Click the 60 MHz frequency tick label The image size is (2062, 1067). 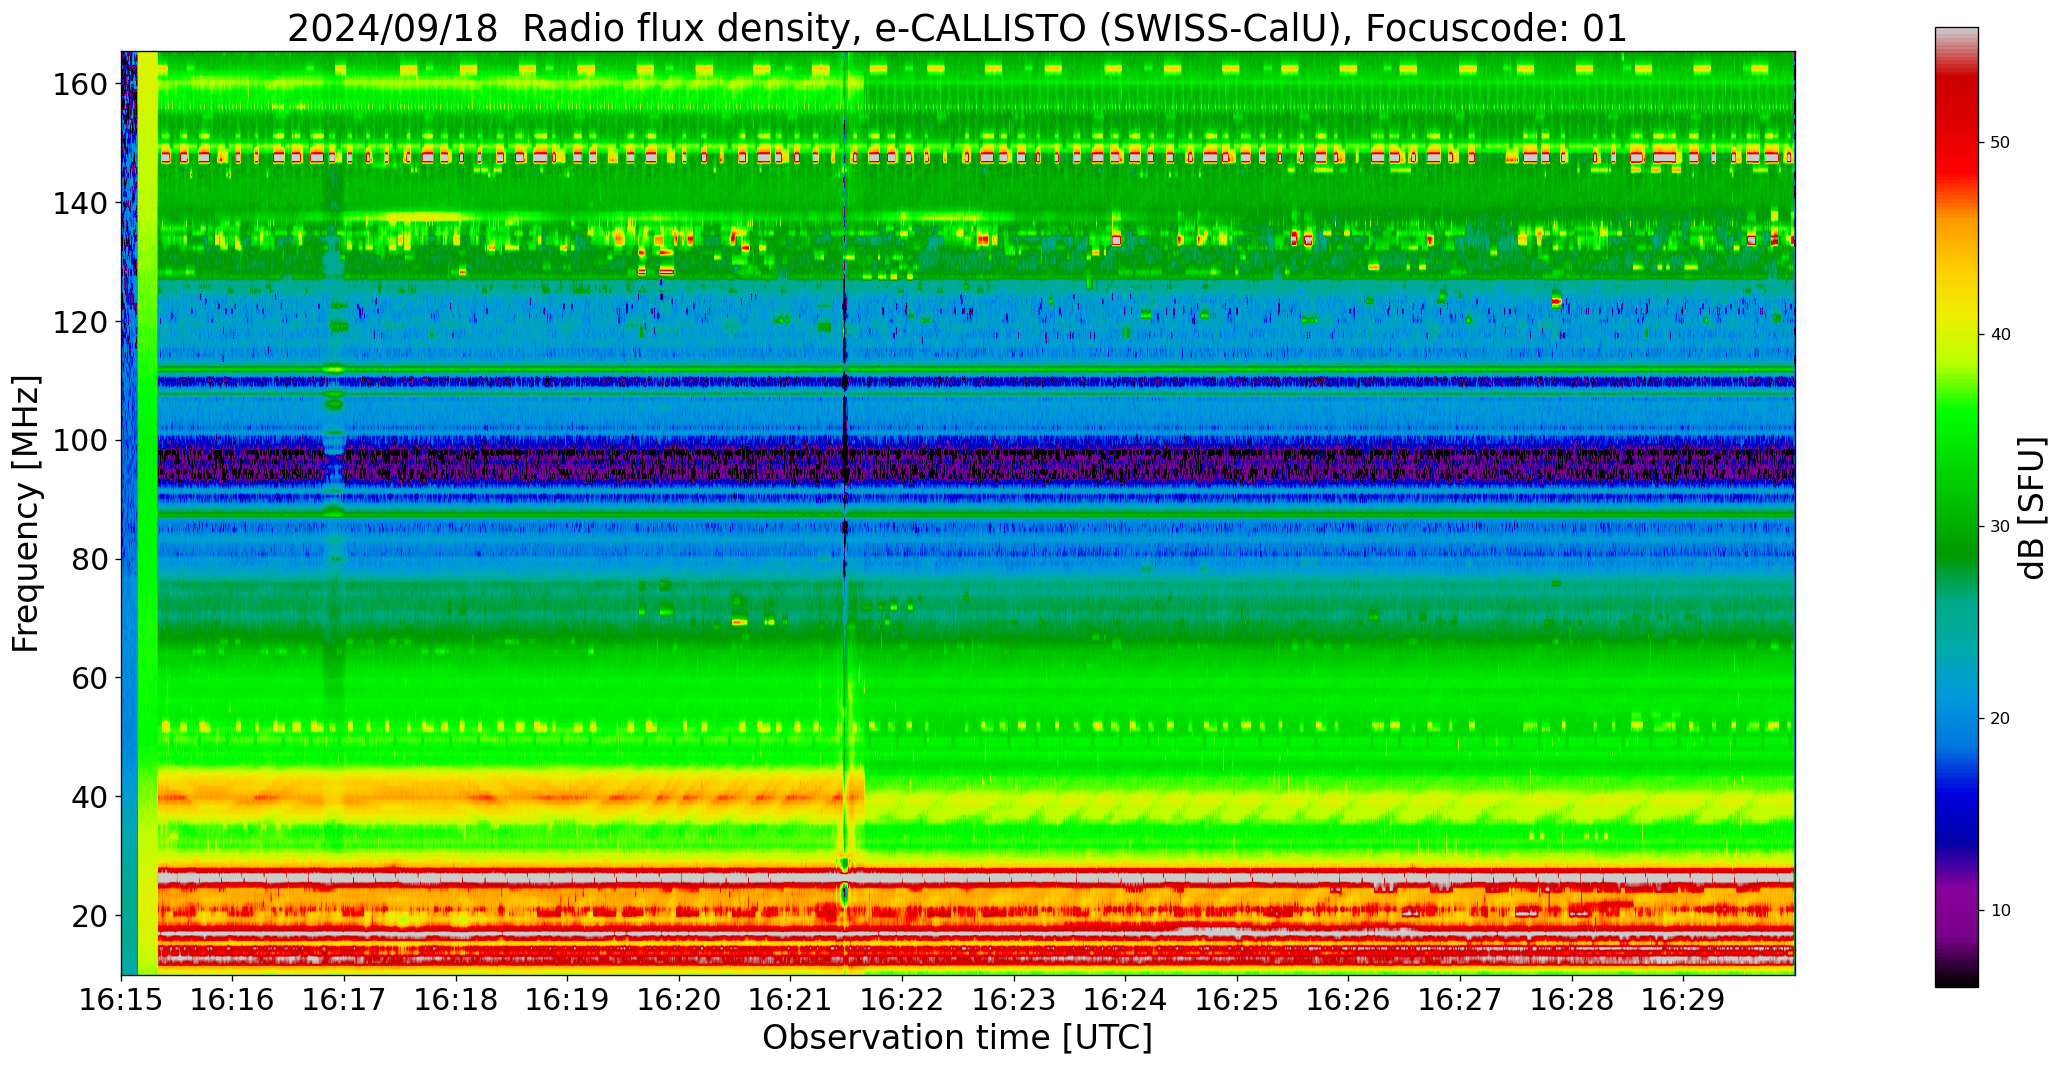click(x=89, y=678)
